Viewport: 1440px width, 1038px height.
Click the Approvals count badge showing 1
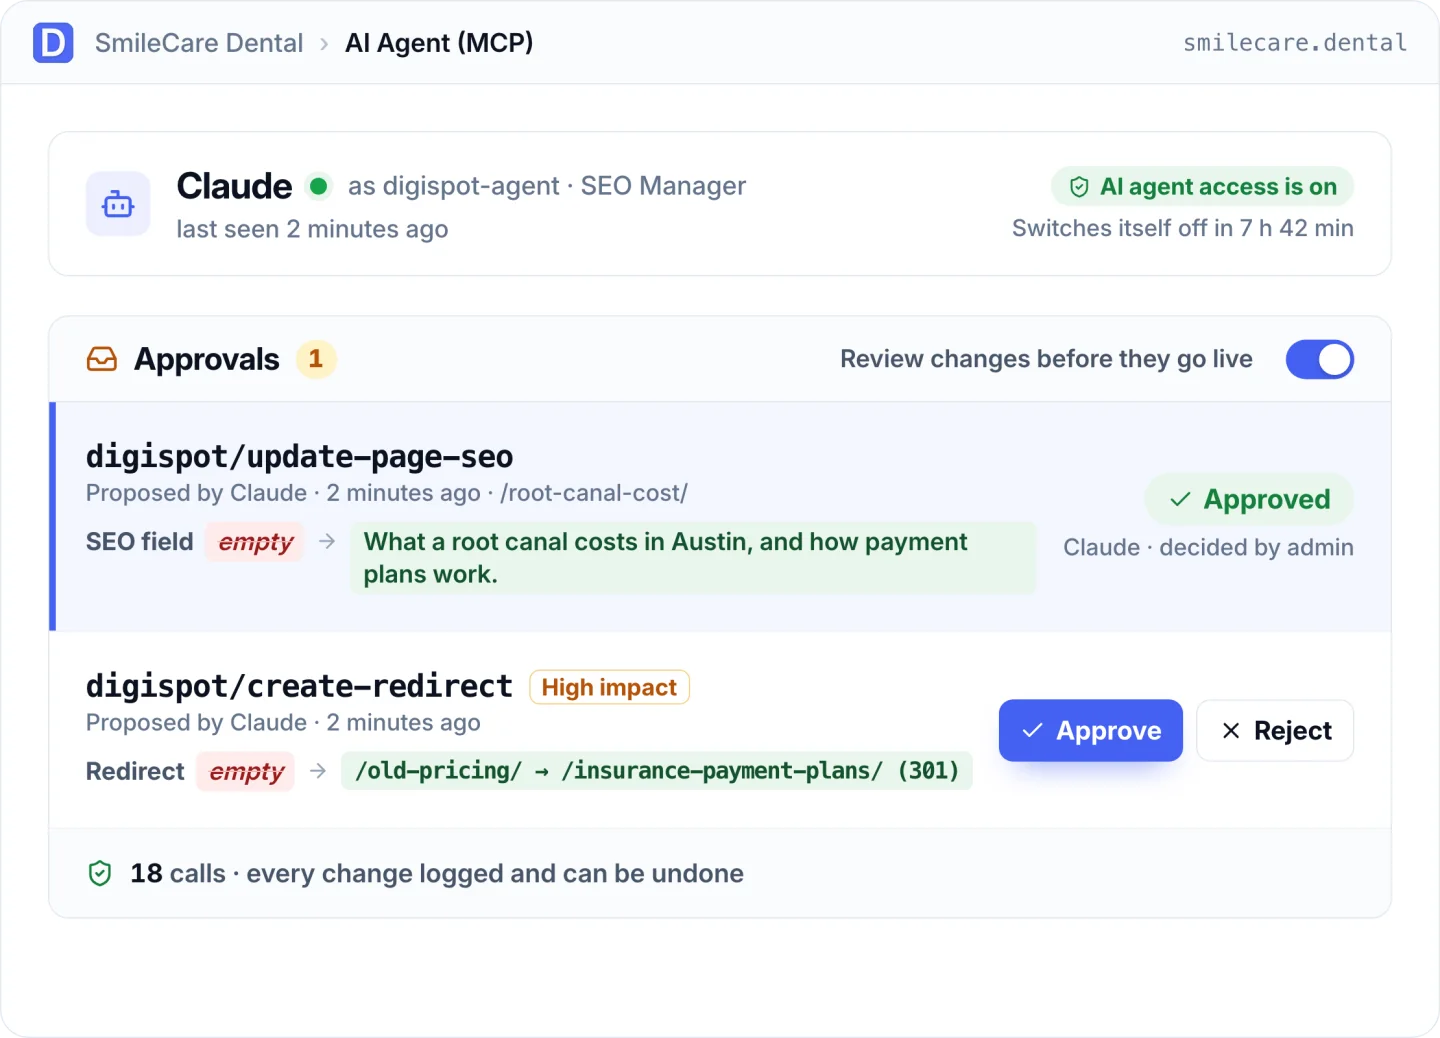(x=316, y=359)
